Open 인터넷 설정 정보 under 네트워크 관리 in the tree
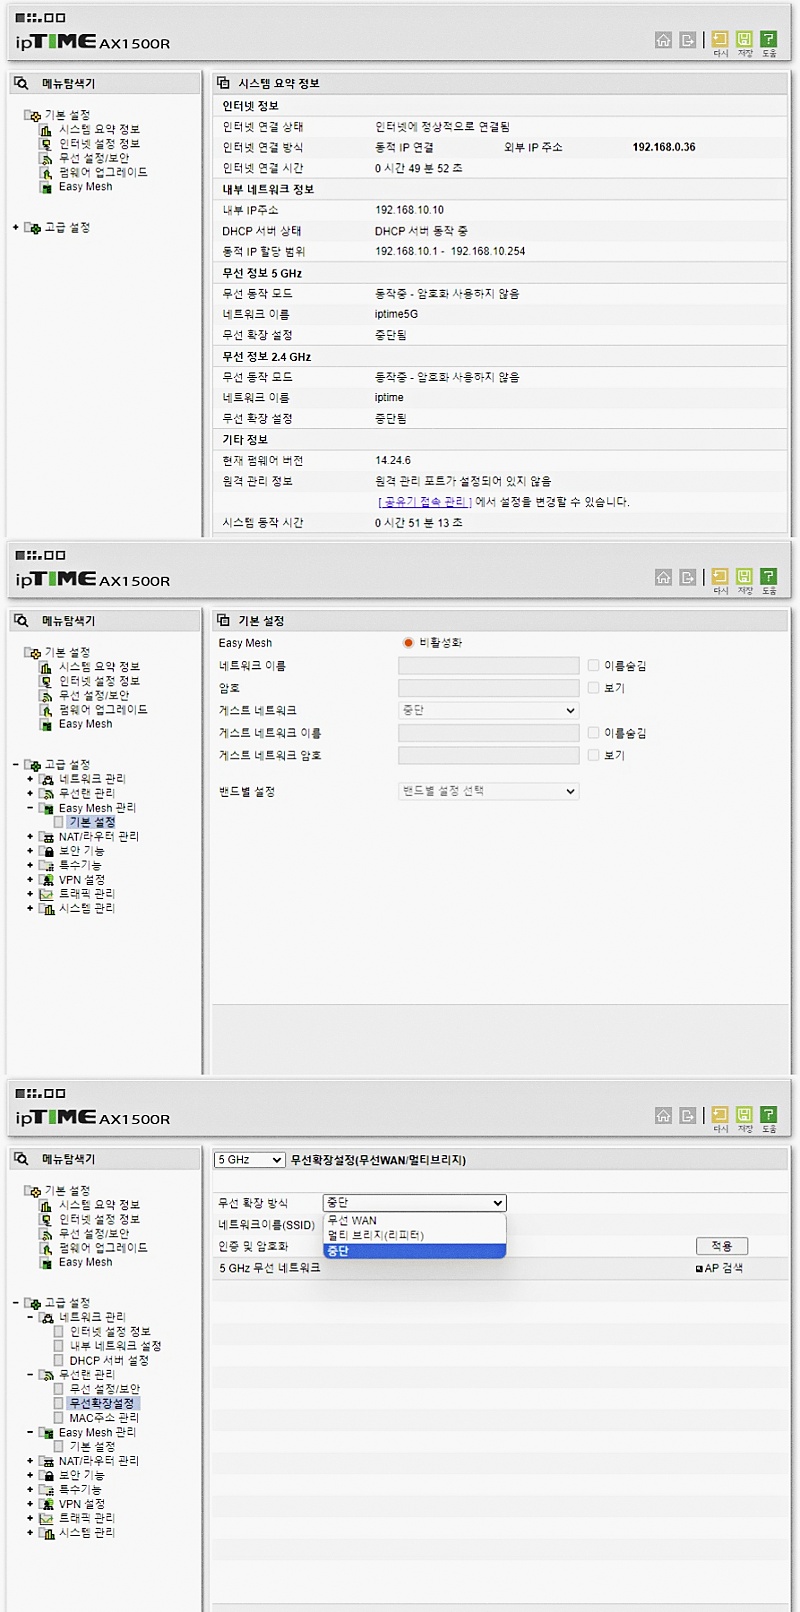The image size is (800, 1612). (110, 1332)
